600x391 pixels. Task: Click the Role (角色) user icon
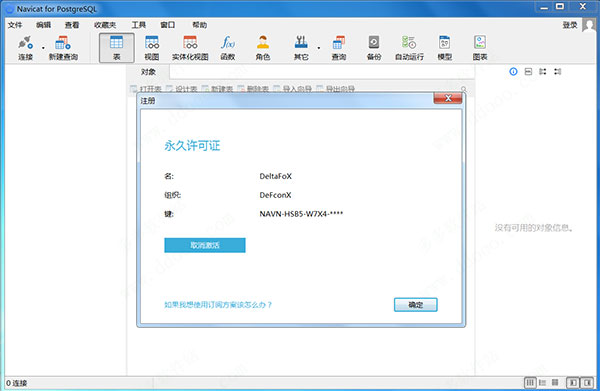(263, 48)
